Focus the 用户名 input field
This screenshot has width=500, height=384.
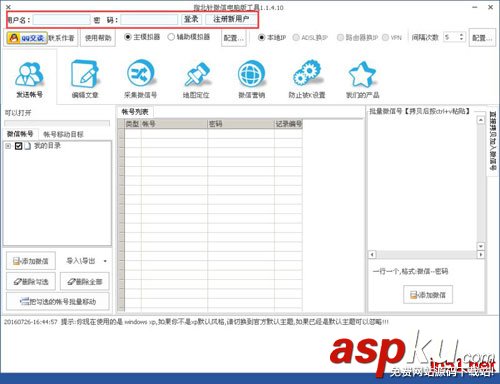click(x=62, y=20)
